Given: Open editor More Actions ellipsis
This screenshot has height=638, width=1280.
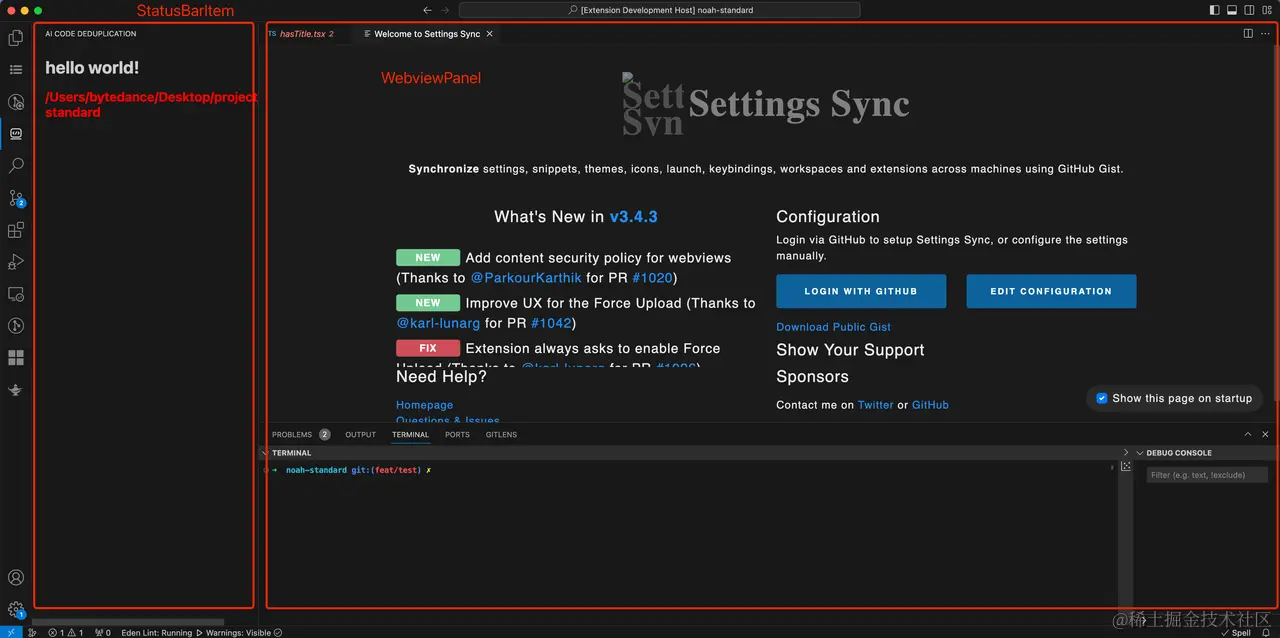Looking at the screenshot, I should coord(1265,33).
